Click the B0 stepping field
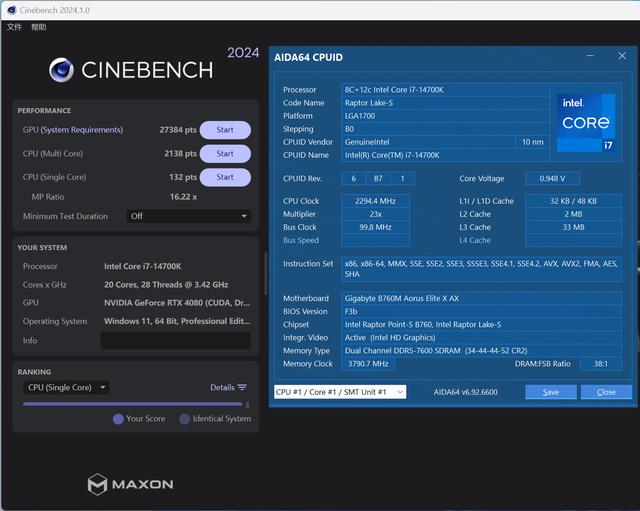Image resolution: width=640 pixels, height=511 pixels. [x=445, y=129]
